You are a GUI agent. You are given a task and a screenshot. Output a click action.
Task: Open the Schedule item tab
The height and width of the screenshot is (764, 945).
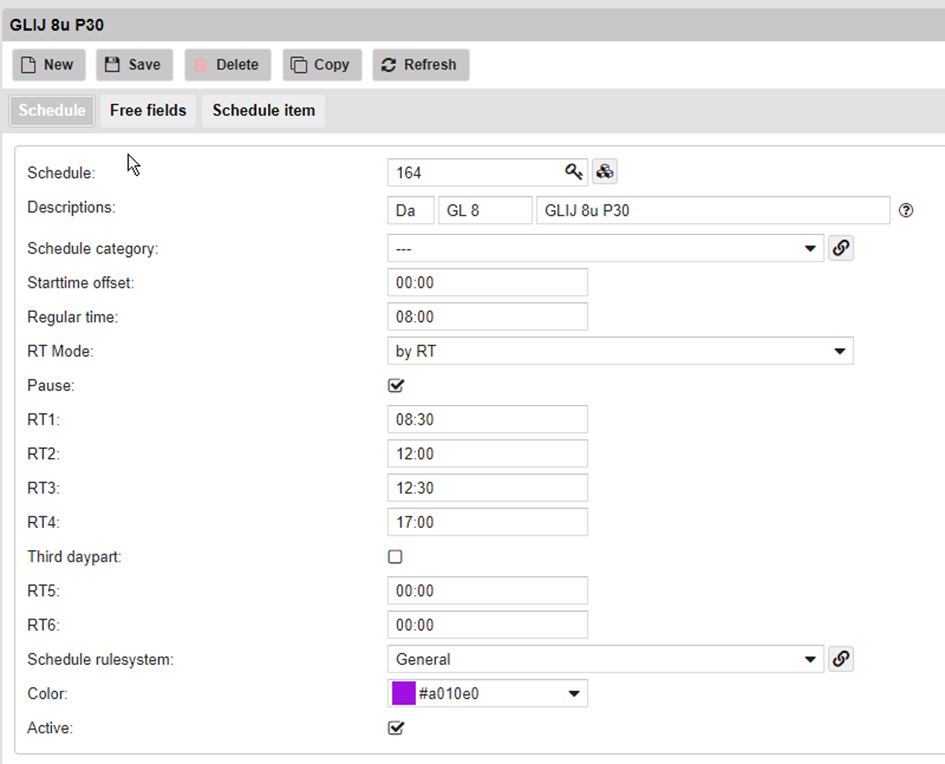coord(263,110)
